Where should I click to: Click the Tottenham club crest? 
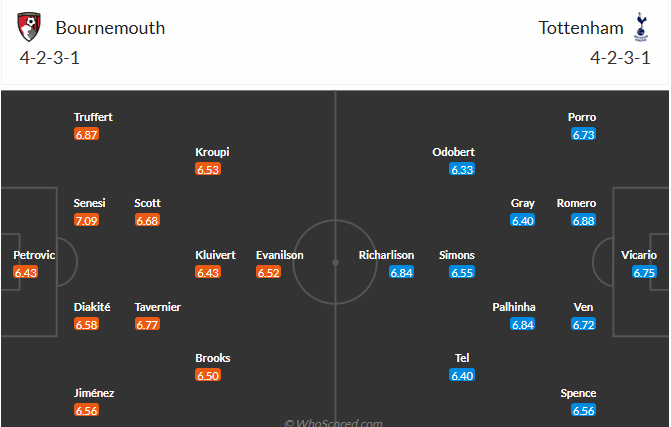(640, 27)
